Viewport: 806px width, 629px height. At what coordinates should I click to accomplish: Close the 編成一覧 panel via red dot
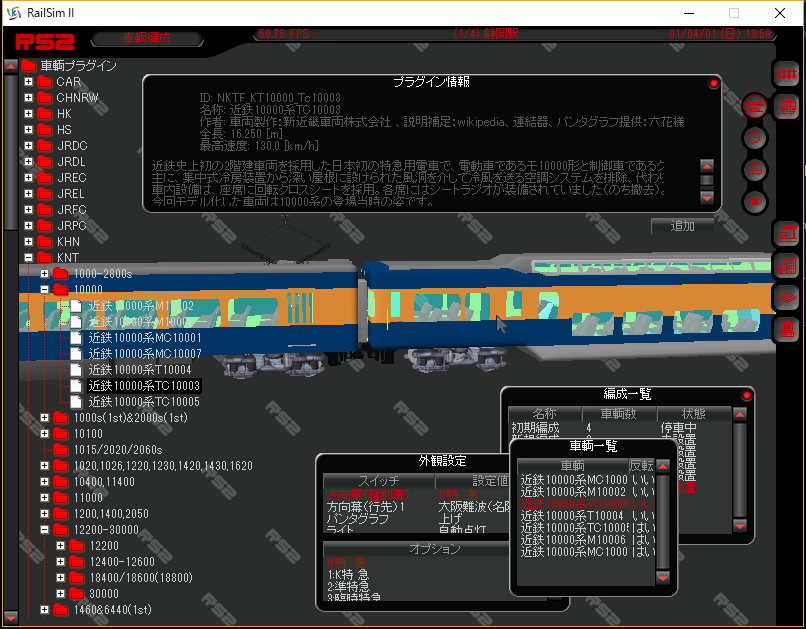(746, 395)
